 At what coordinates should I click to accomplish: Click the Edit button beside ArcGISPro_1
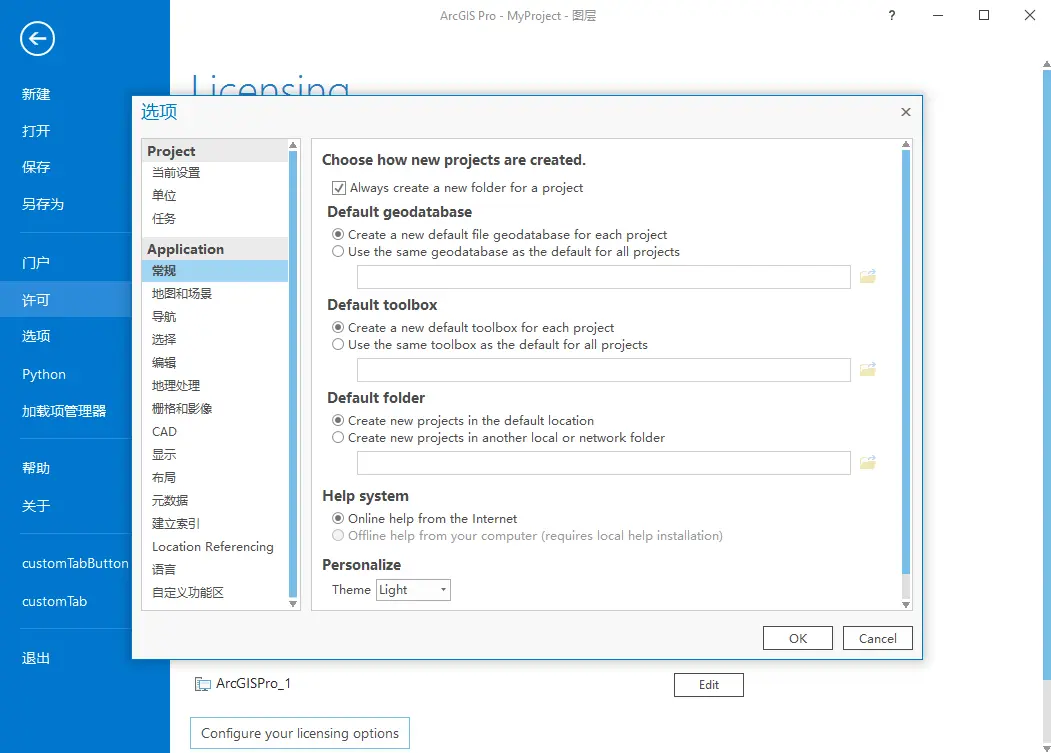tap(708, 685)
